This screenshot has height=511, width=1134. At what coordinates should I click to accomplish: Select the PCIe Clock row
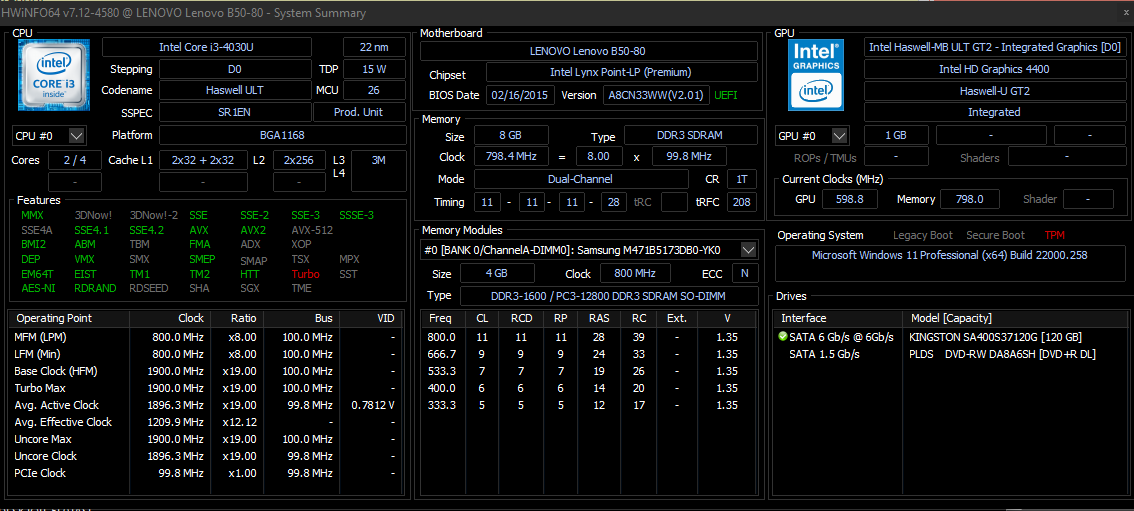point(205,473)
